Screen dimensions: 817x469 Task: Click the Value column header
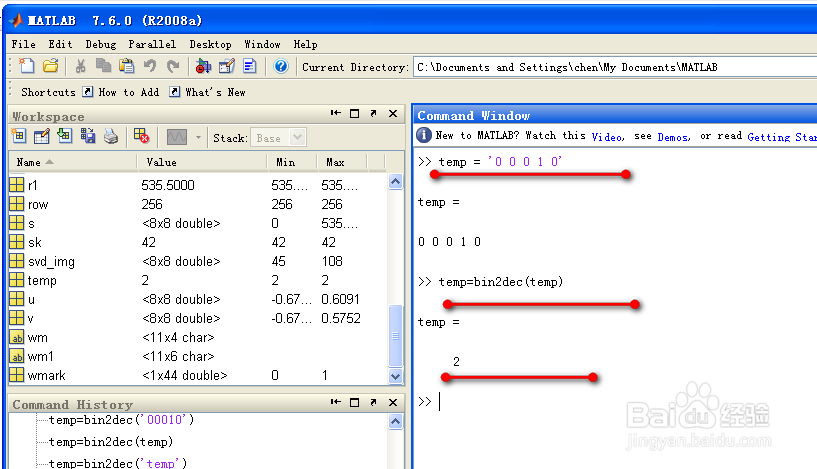tap(202, 162)
